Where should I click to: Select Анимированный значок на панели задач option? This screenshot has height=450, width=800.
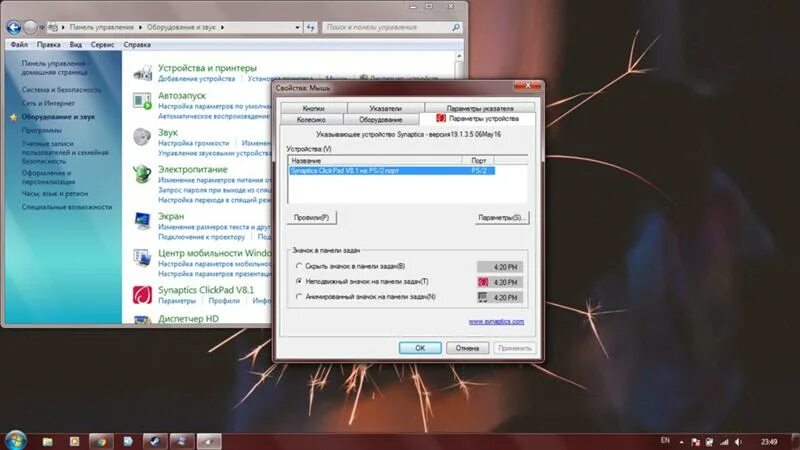pyautogui.click(x=299, y=296)
